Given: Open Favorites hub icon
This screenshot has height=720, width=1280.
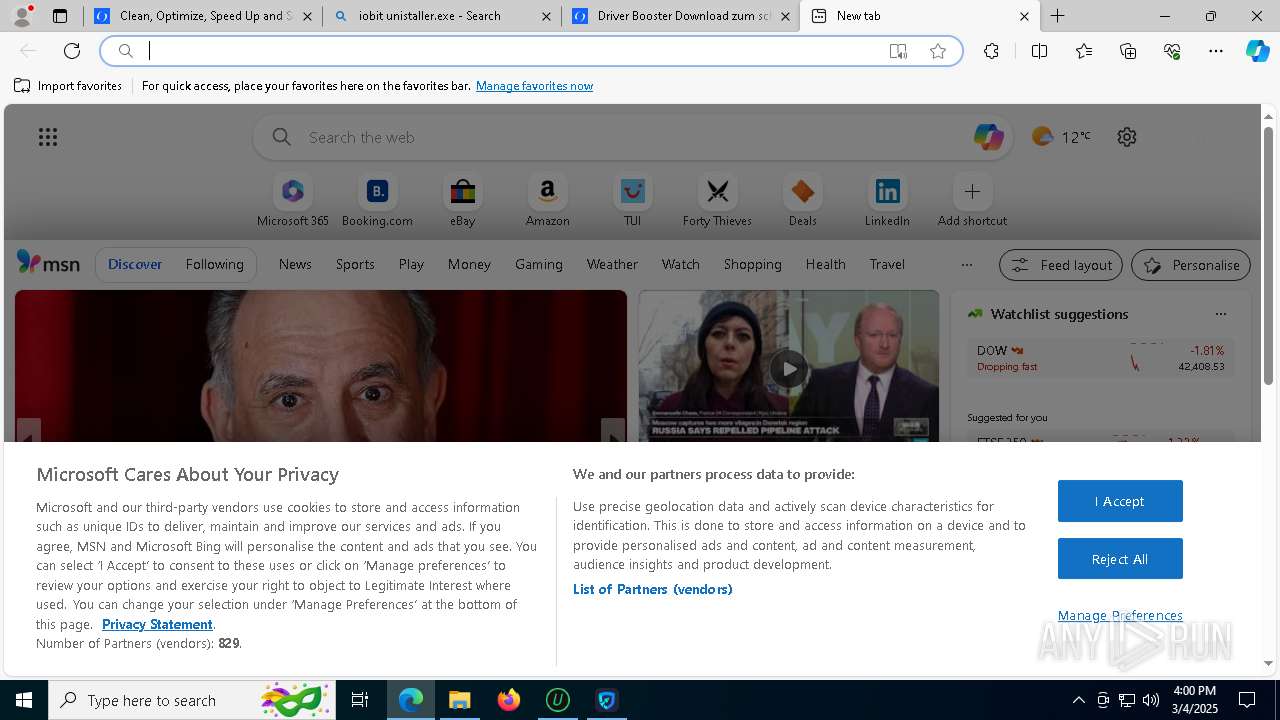Looking at the screenshot, I should (x=1084, y=51).
